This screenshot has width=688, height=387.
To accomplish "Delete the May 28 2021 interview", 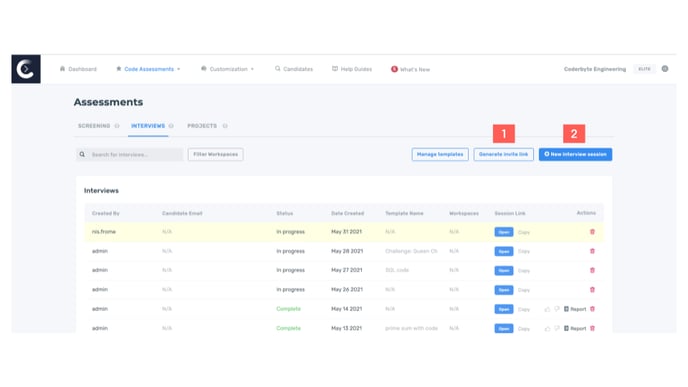I will 592,251.
